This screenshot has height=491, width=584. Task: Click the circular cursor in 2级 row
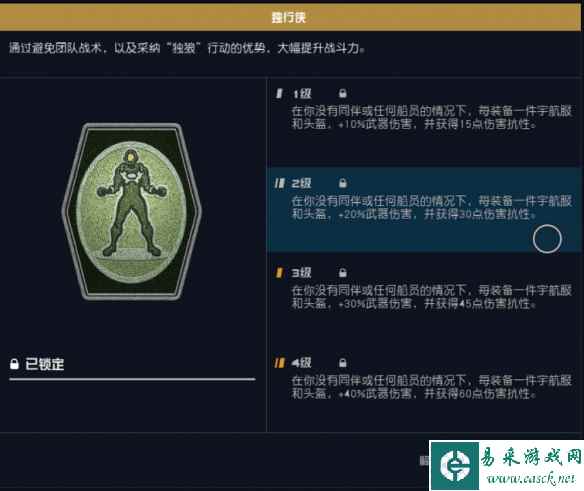point(547,239)
